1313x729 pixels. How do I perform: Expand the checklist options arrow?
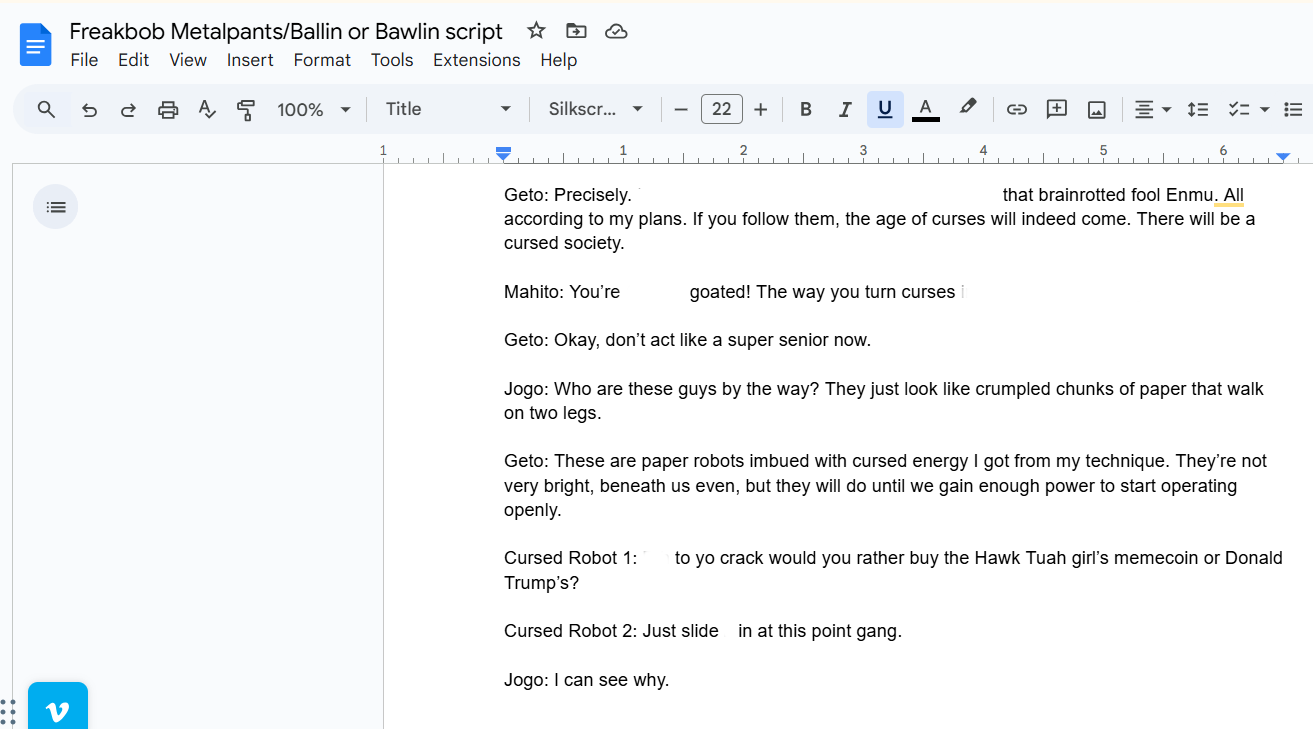pos(1264,110)
